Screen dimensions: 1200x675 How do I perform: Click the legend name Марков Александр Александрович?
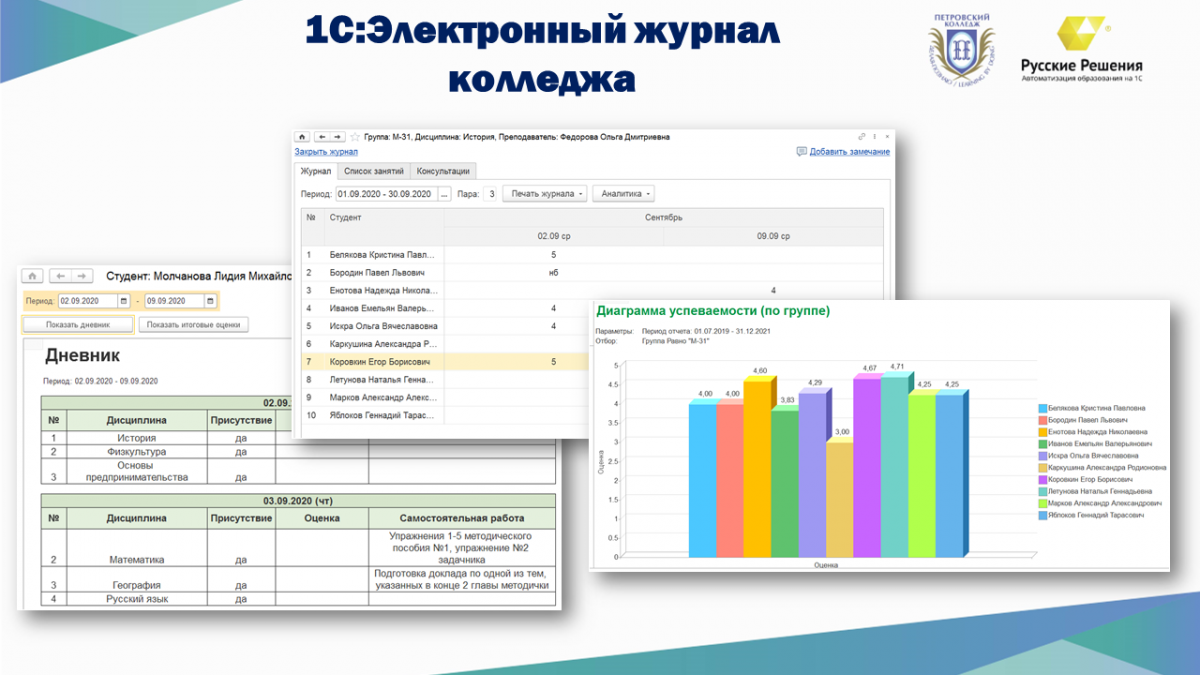pyautogui.click(x=1107, y=504)
